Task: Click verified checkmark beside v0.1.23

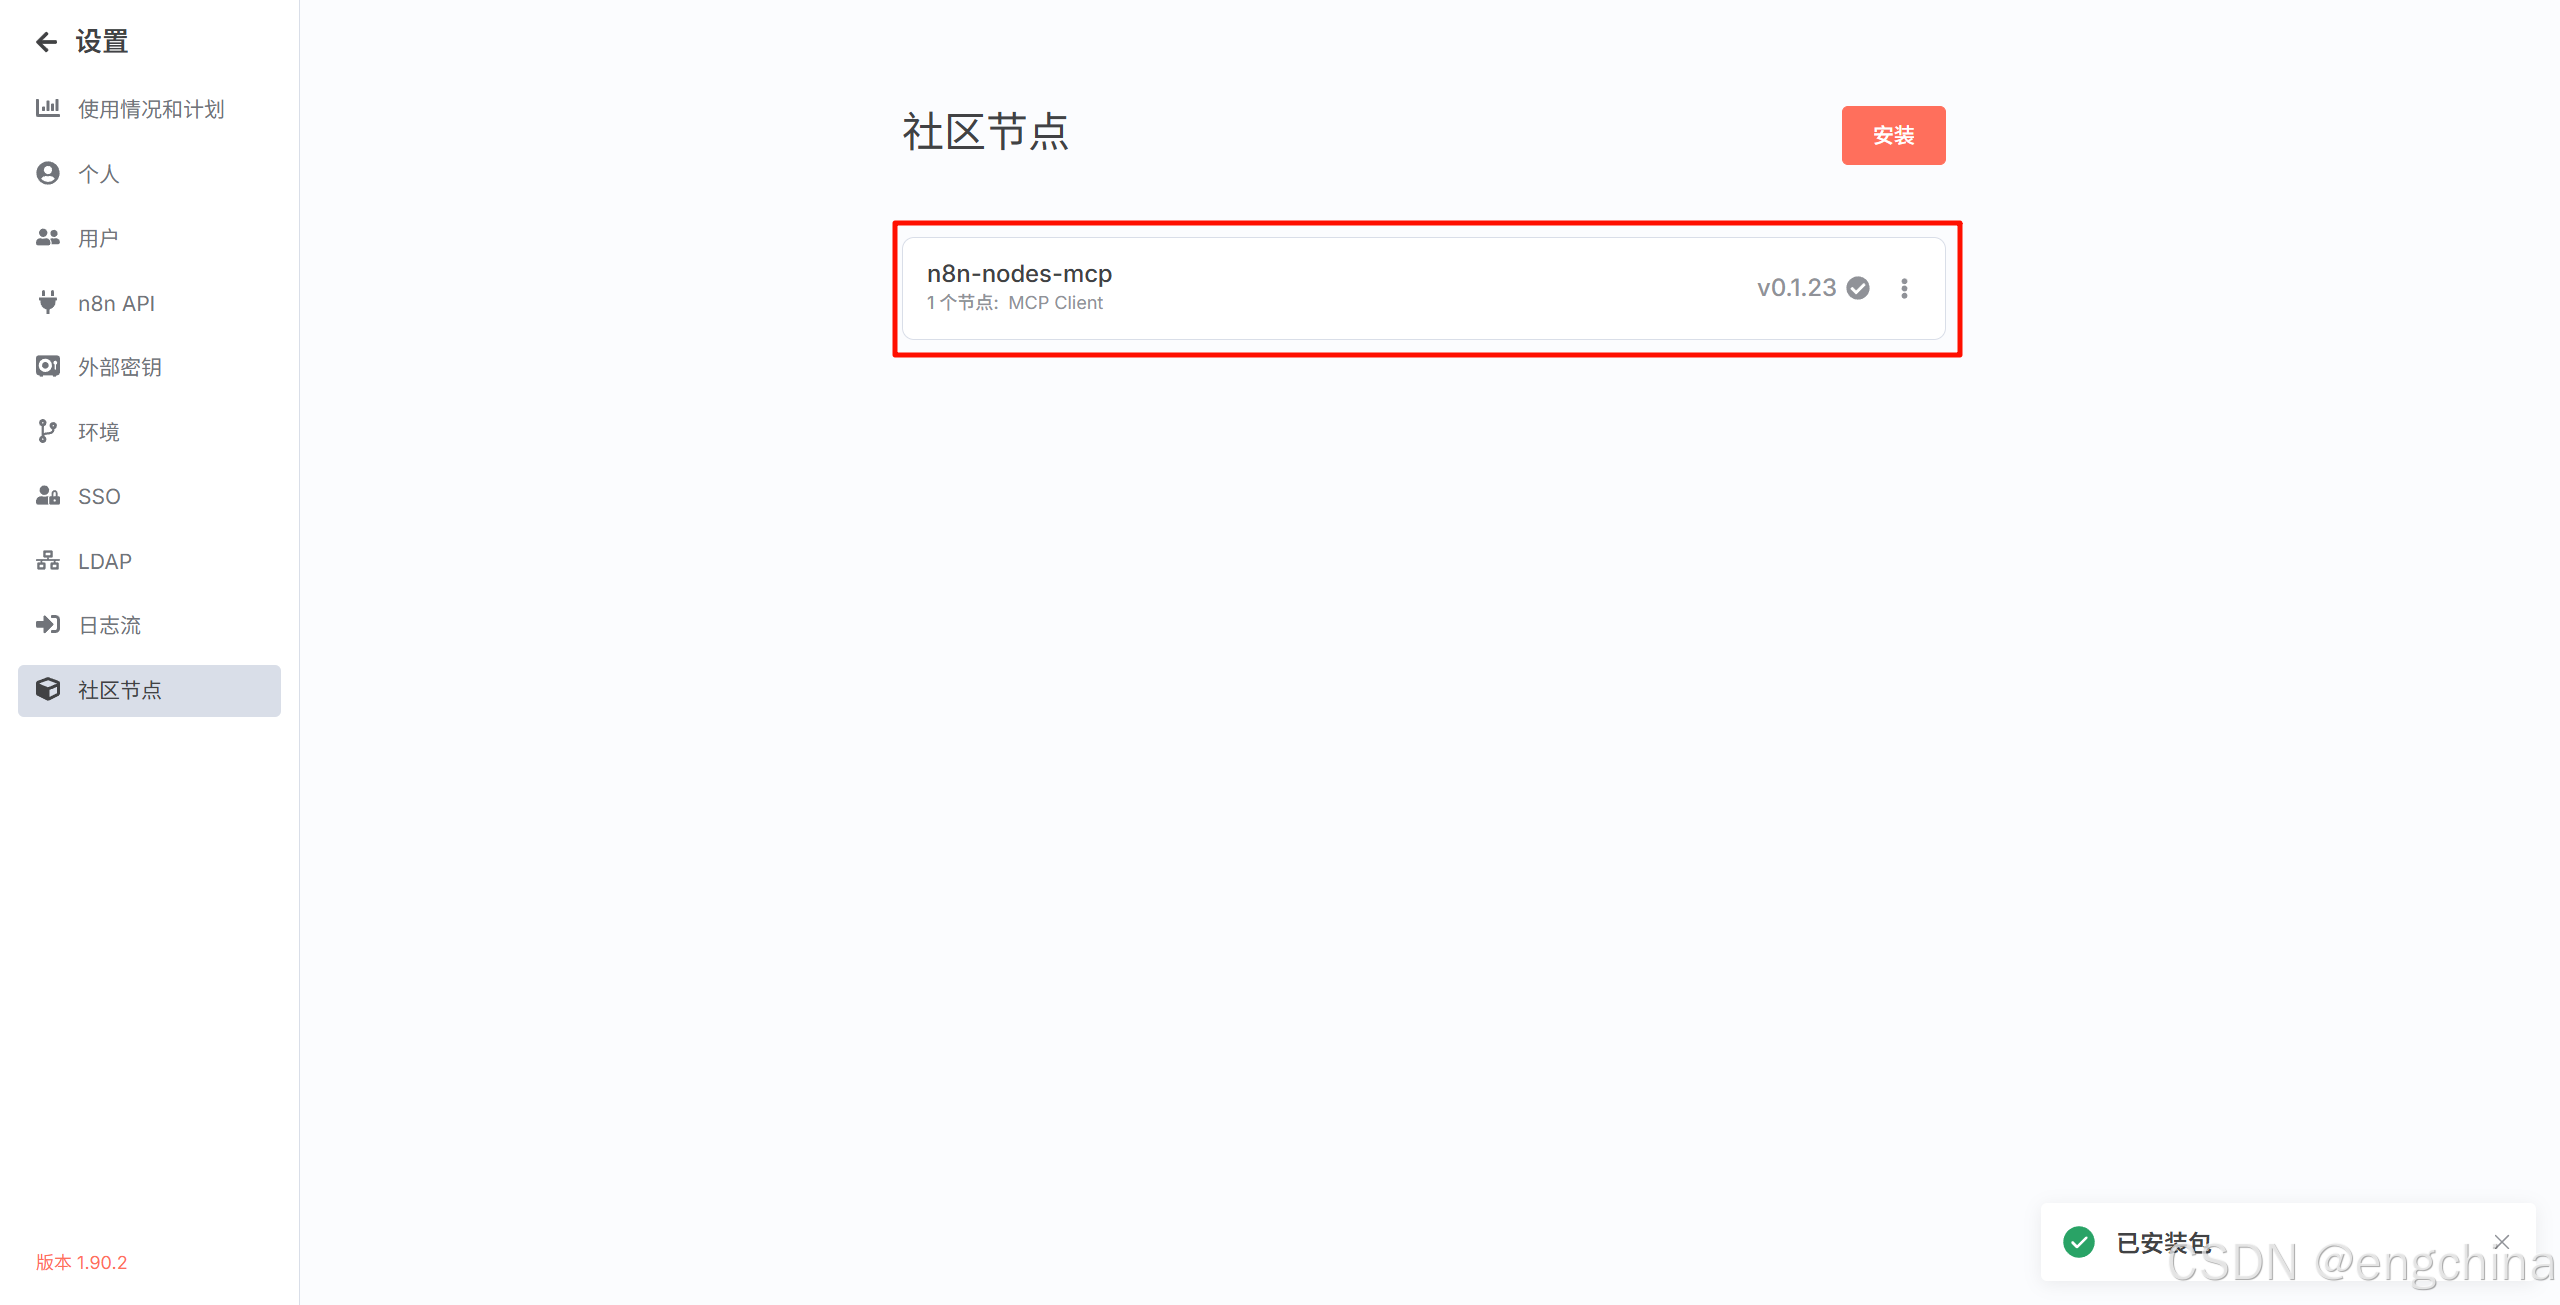Action: point(1858,288)
